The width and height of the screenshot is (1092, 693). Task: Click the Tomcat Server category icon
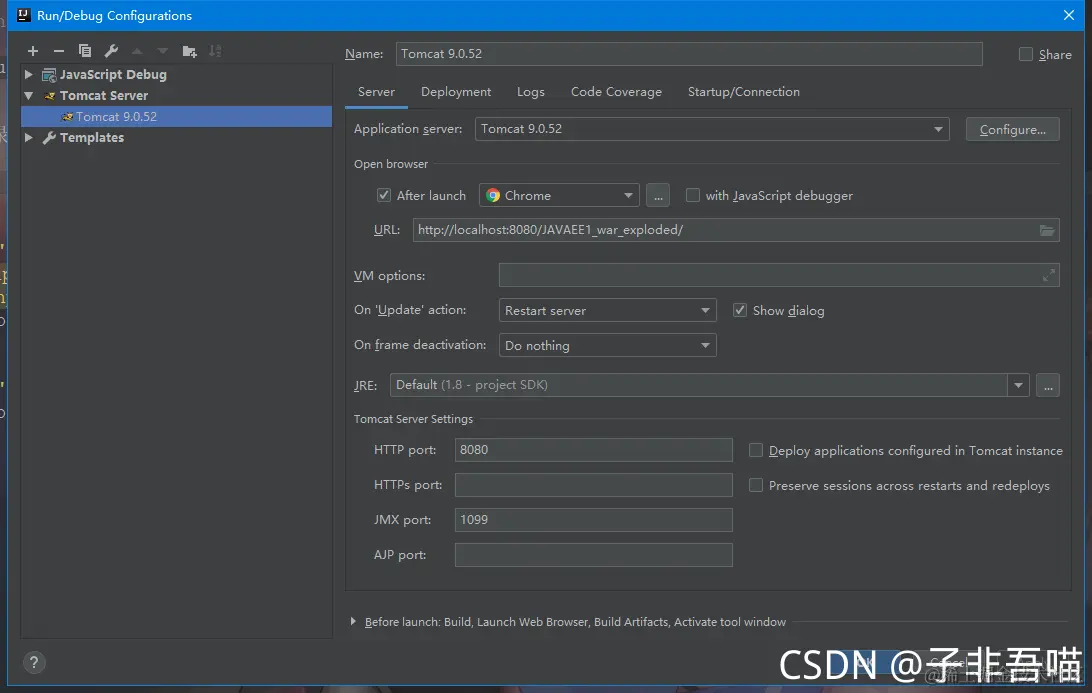[49, 95]
